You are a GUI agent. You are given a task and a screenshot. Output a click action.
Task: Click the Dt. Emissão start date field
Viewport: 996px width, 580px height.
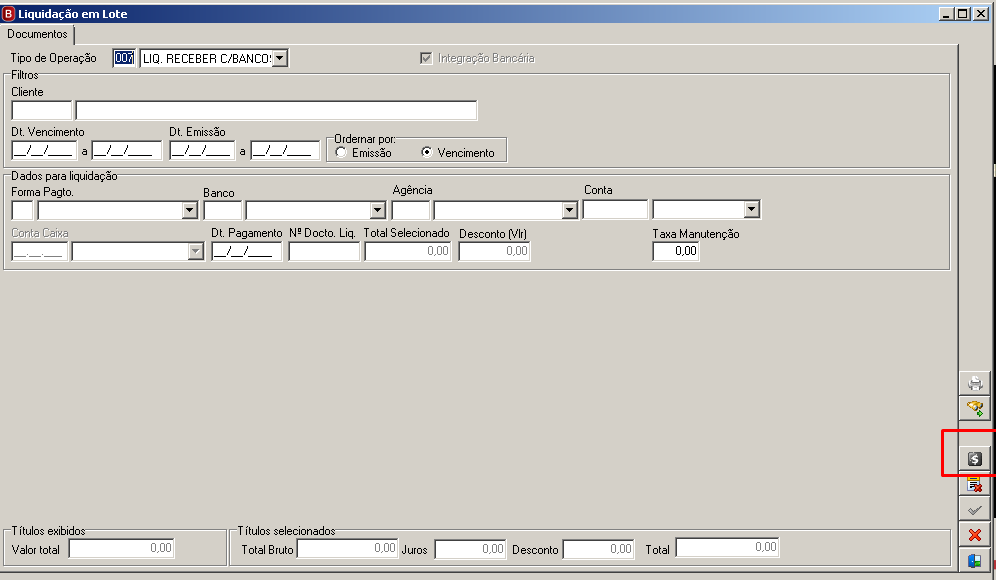tap(202, 151)
